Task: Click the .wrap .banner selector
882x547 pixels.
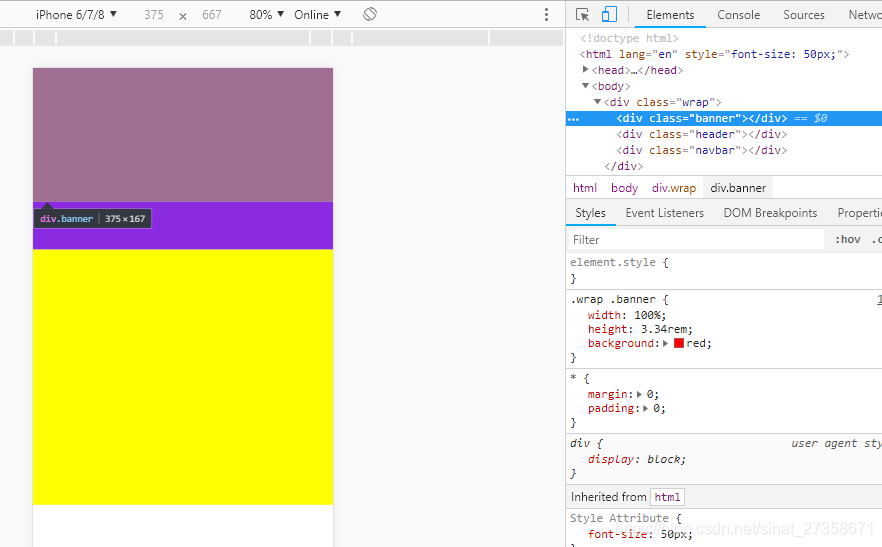Action: (613, 299)
